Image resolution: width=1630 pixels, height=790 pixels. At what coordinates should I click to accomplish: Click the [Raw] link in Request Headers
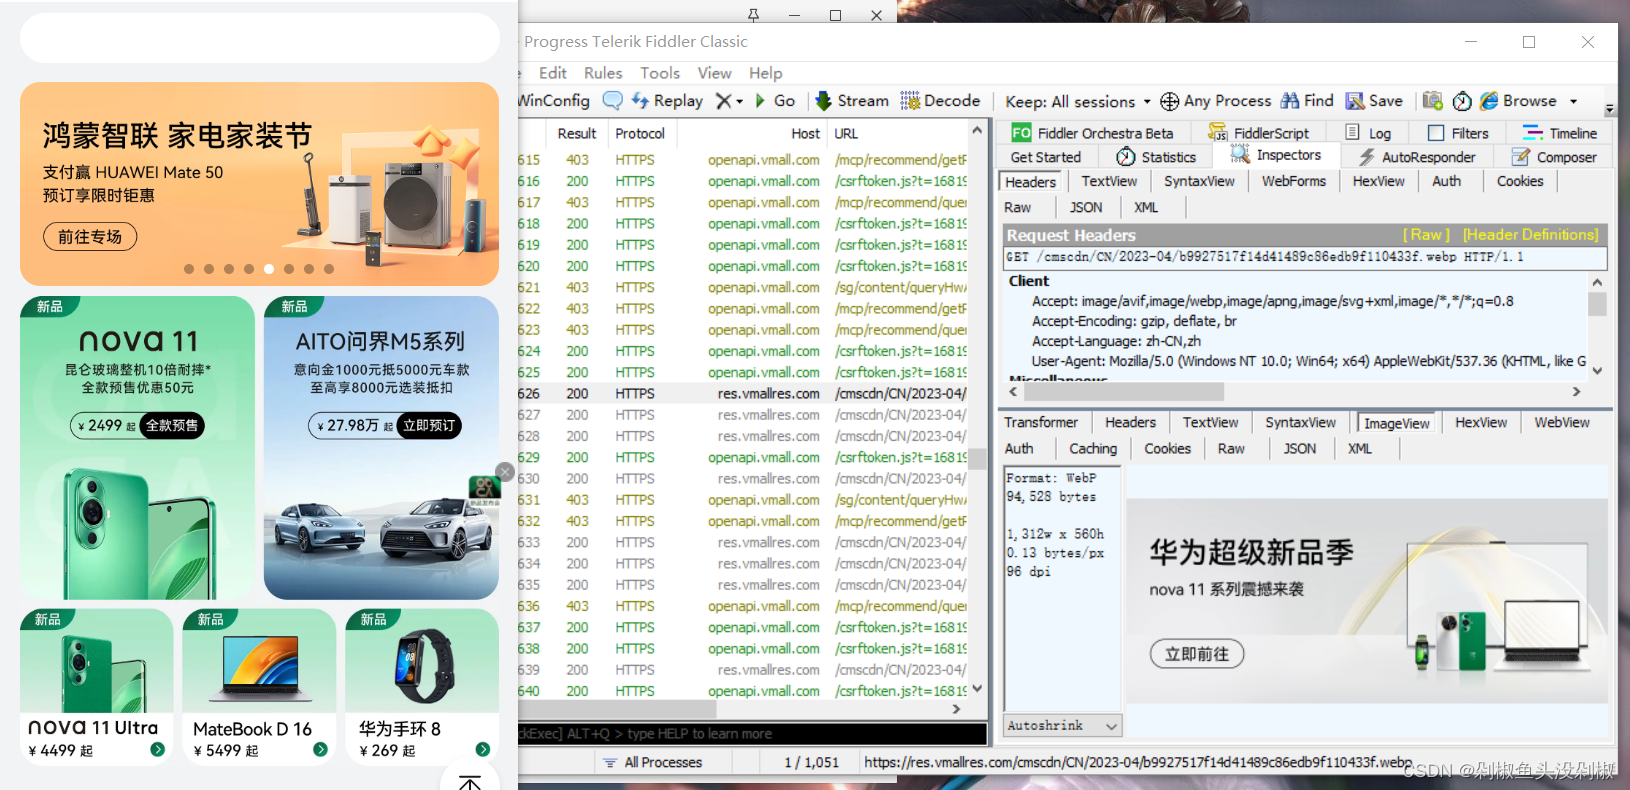(1426, 235)
